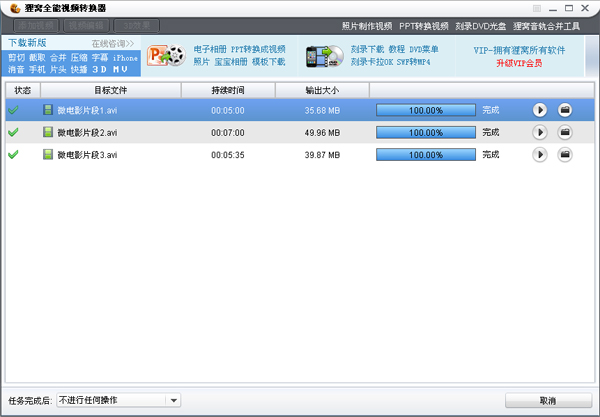The height and width of the screenshot is (417, 600).
Task: Open output folder for 微电影片段1.avi
Action: coord(565,110)
